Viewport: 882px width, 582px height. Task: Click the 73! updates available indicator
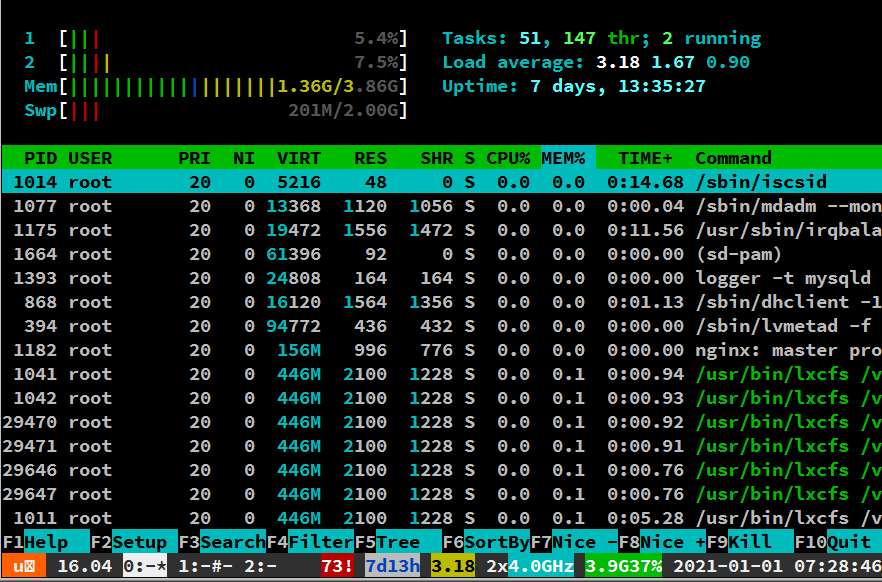point(336,566)
